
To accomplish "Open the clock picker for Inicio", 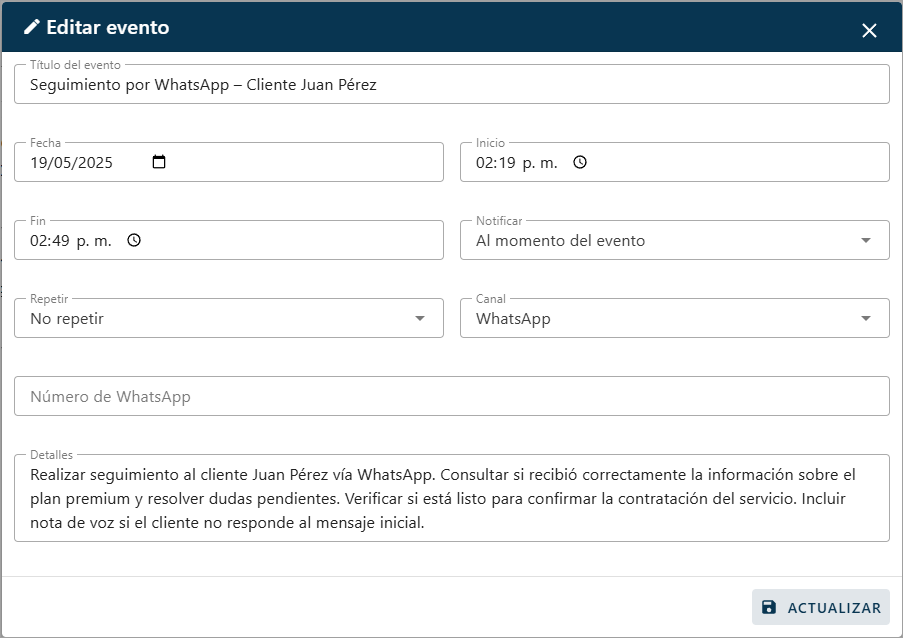I will [x=579, y=162].
